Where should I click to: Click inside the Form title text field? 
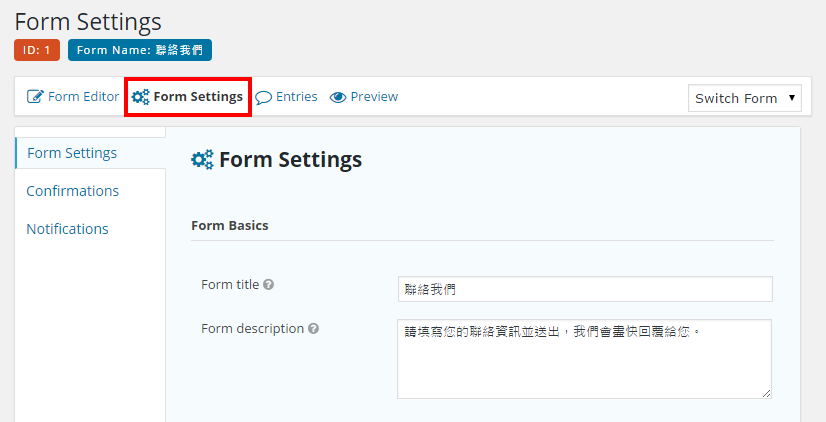tap(585, 289)
